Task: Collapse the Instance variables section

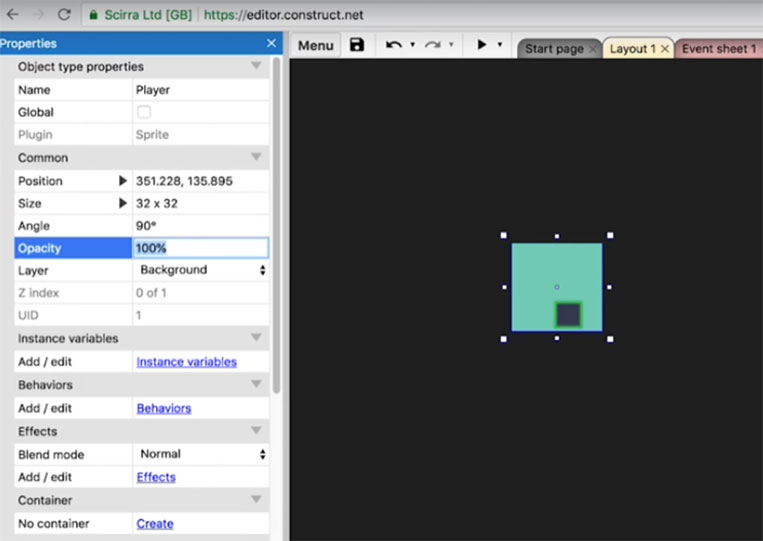Action: coord(256,337)
